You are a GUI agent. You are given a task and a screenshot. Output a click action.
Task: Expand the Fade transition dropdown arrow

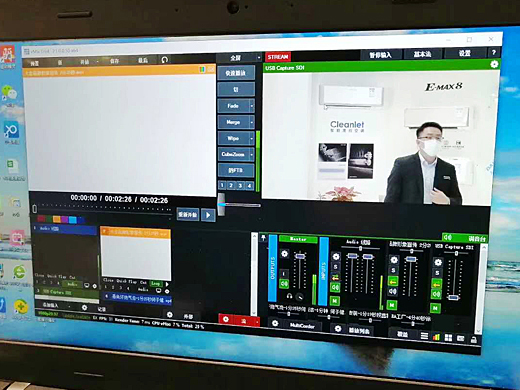coord(252,106)
